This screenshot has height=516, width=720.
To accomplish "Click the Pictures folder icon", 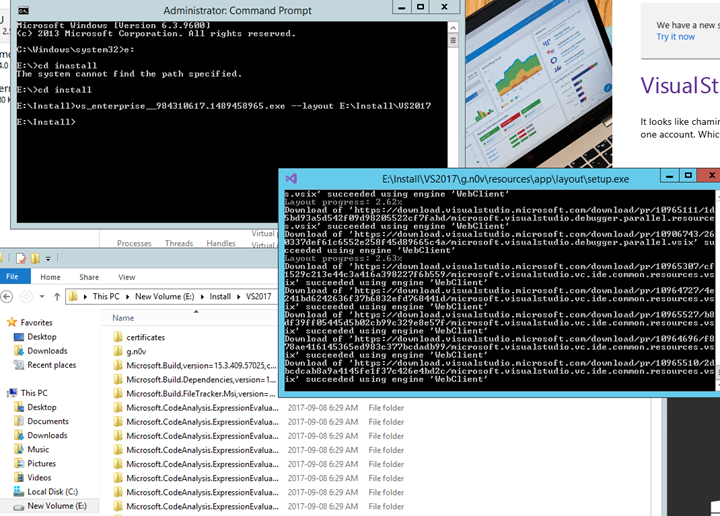I will pyautogui.click(x=19, y=463).
